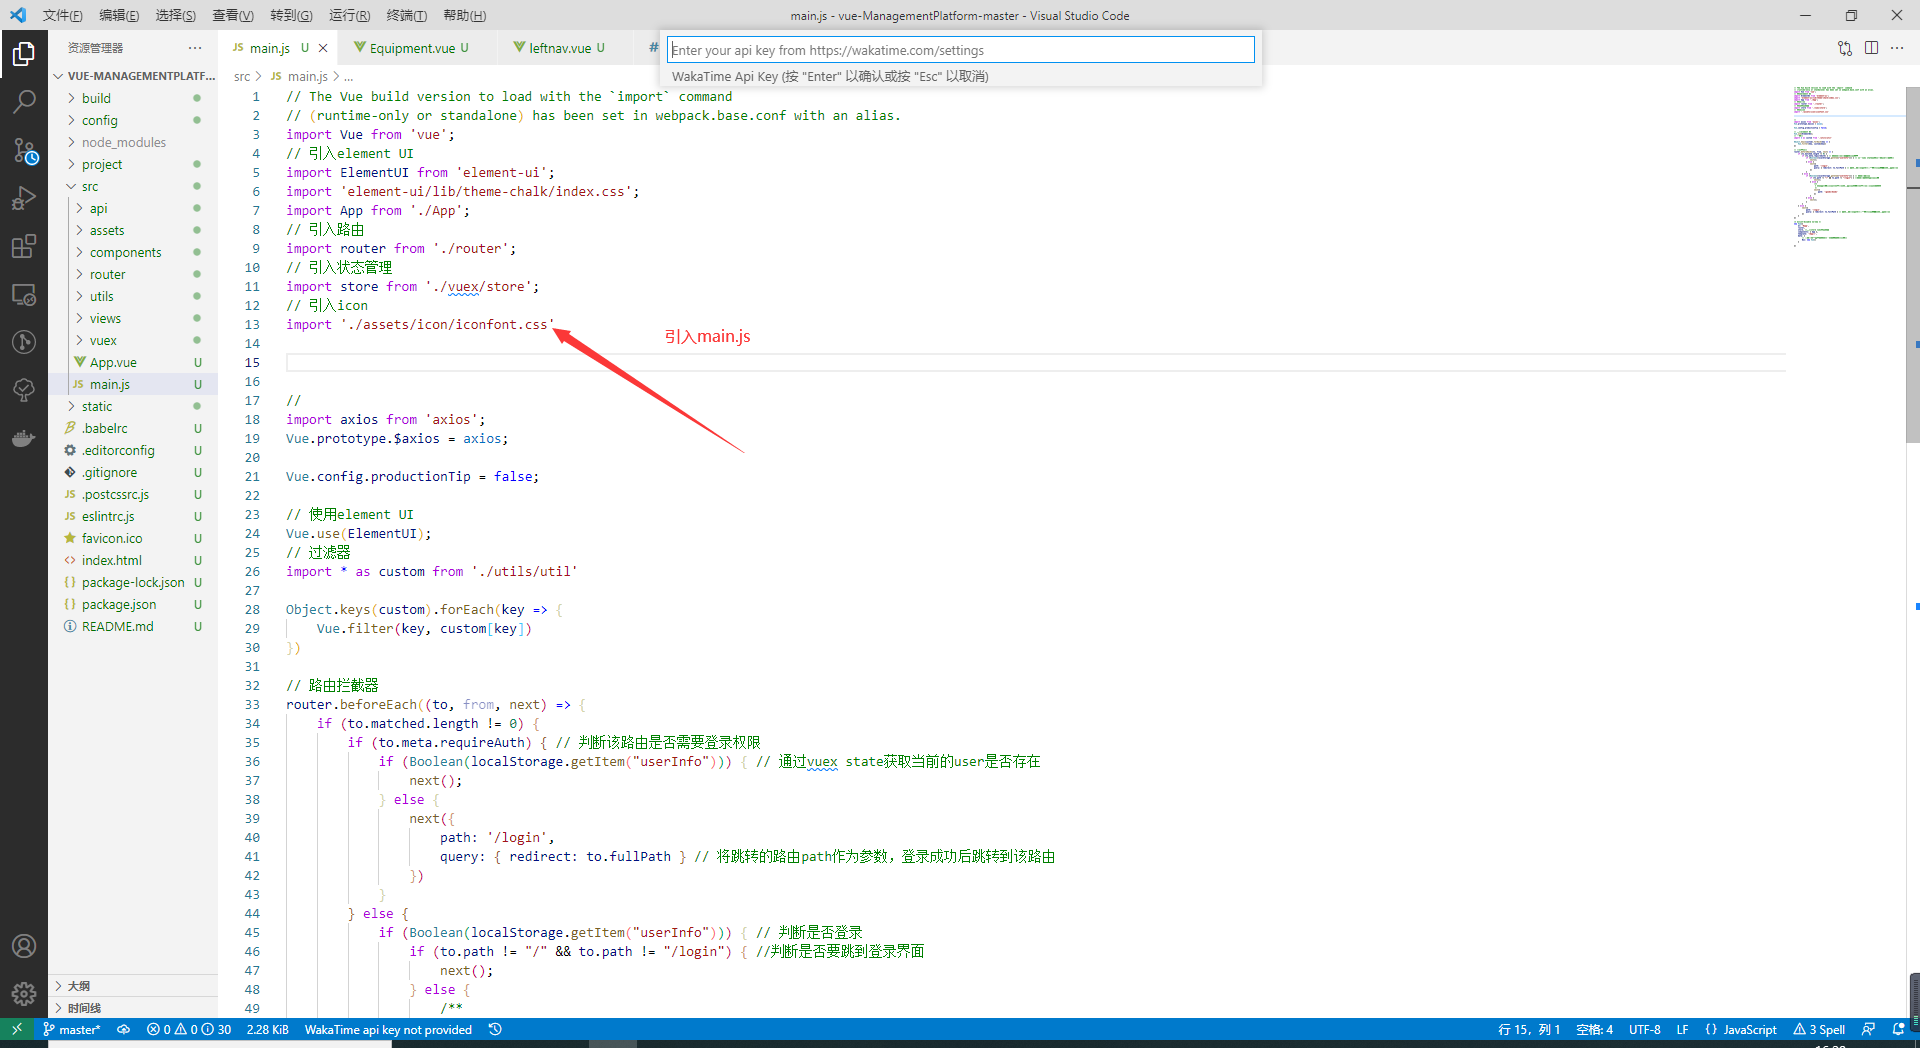Expand the build folder
The width and height of the screenshot is (1920, 1048).
pos(133,98)
